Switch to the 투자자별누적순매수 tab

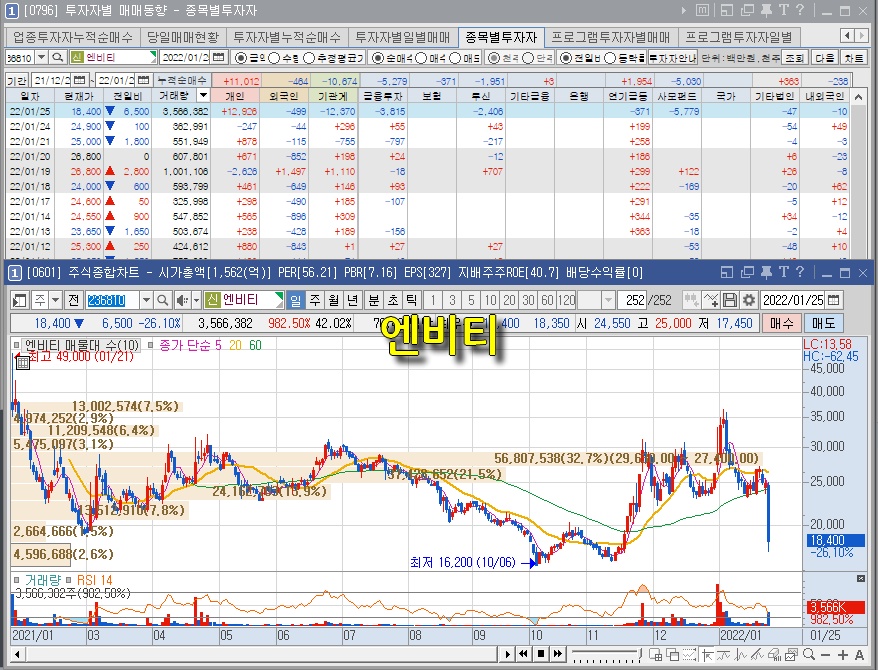287,38
